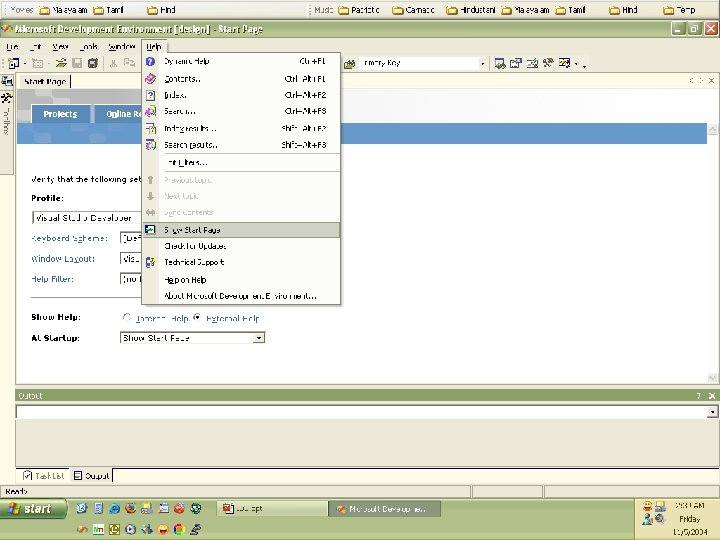Switch to the PowerPoint taskbar button

[x=272, y=509]
